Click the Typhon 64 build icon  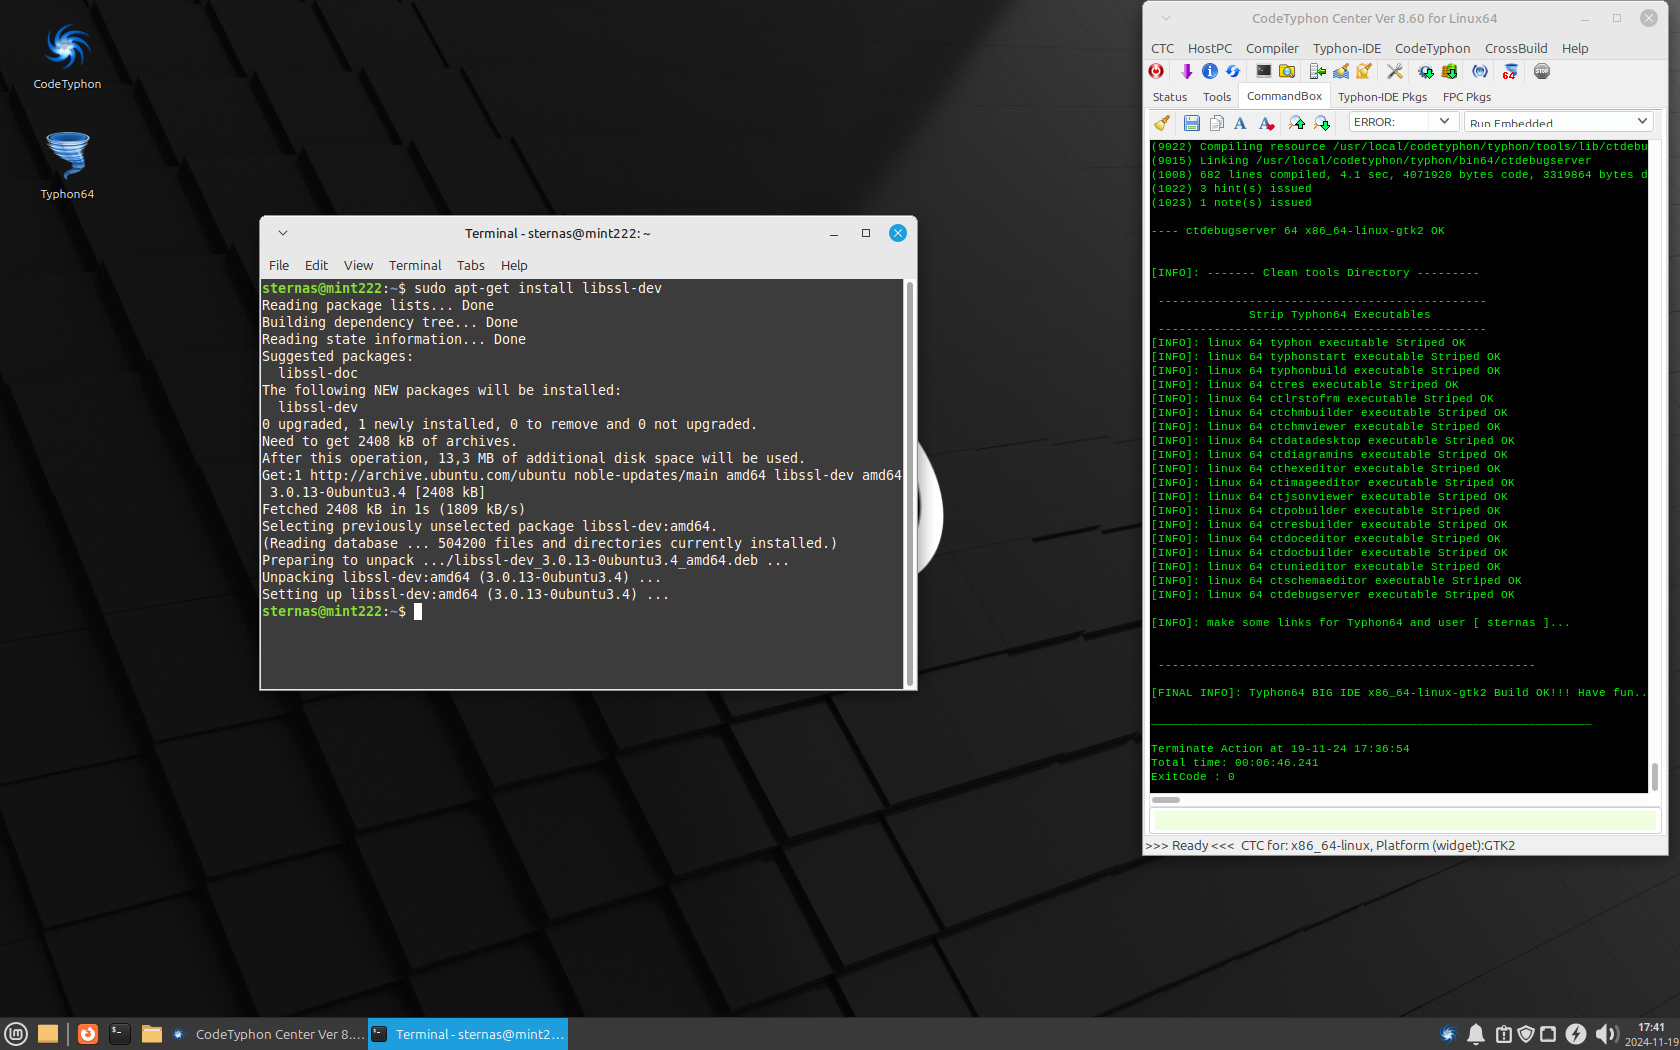click(1510, 71)
